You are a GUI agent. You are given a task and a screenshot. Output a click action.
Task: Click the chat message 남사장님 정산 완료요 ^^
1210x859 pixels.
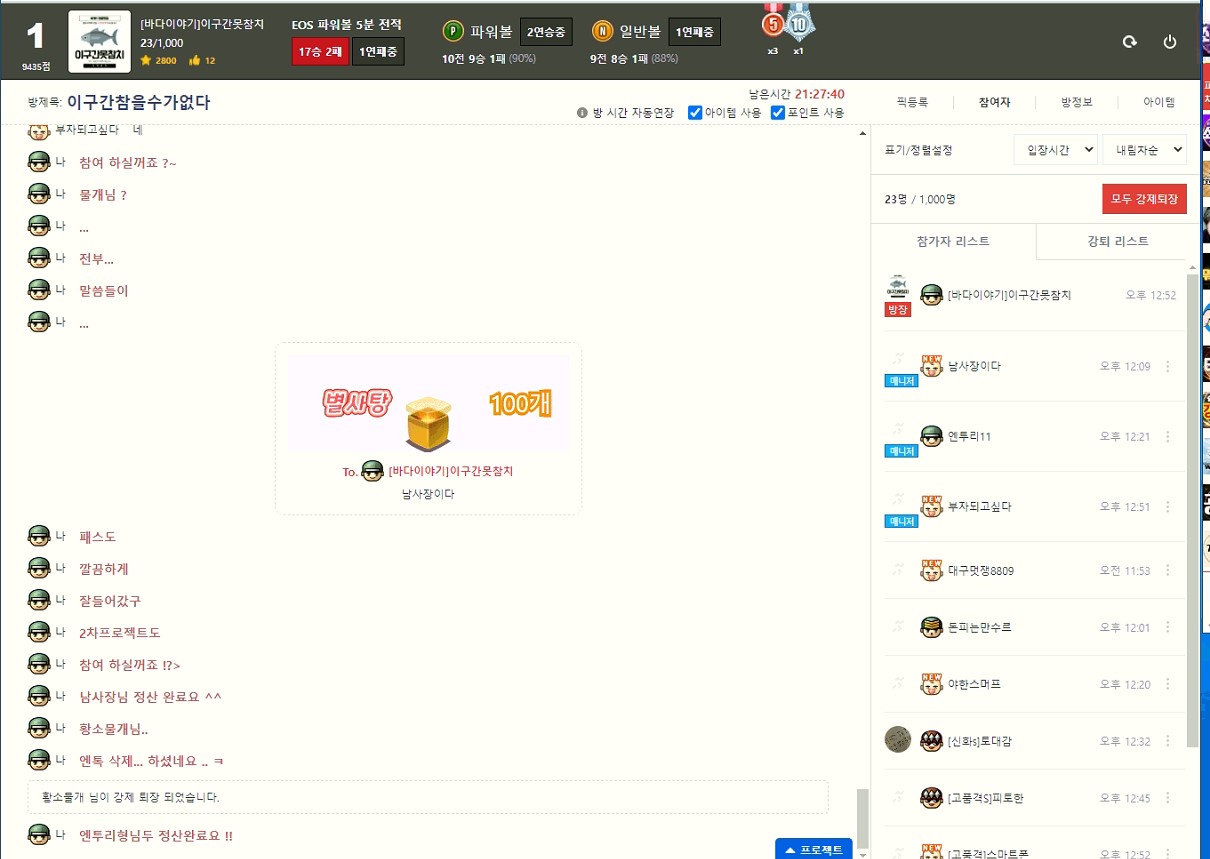(x=151, y=697)
